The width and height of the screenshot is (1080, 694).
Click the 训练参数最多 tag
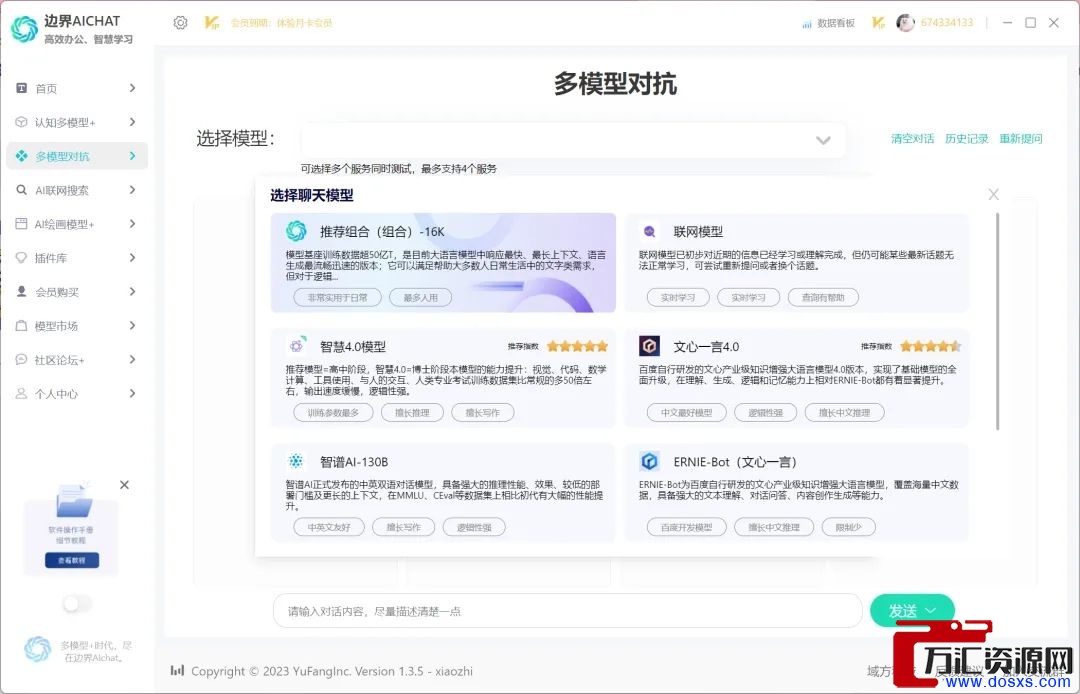coord(333,412)
